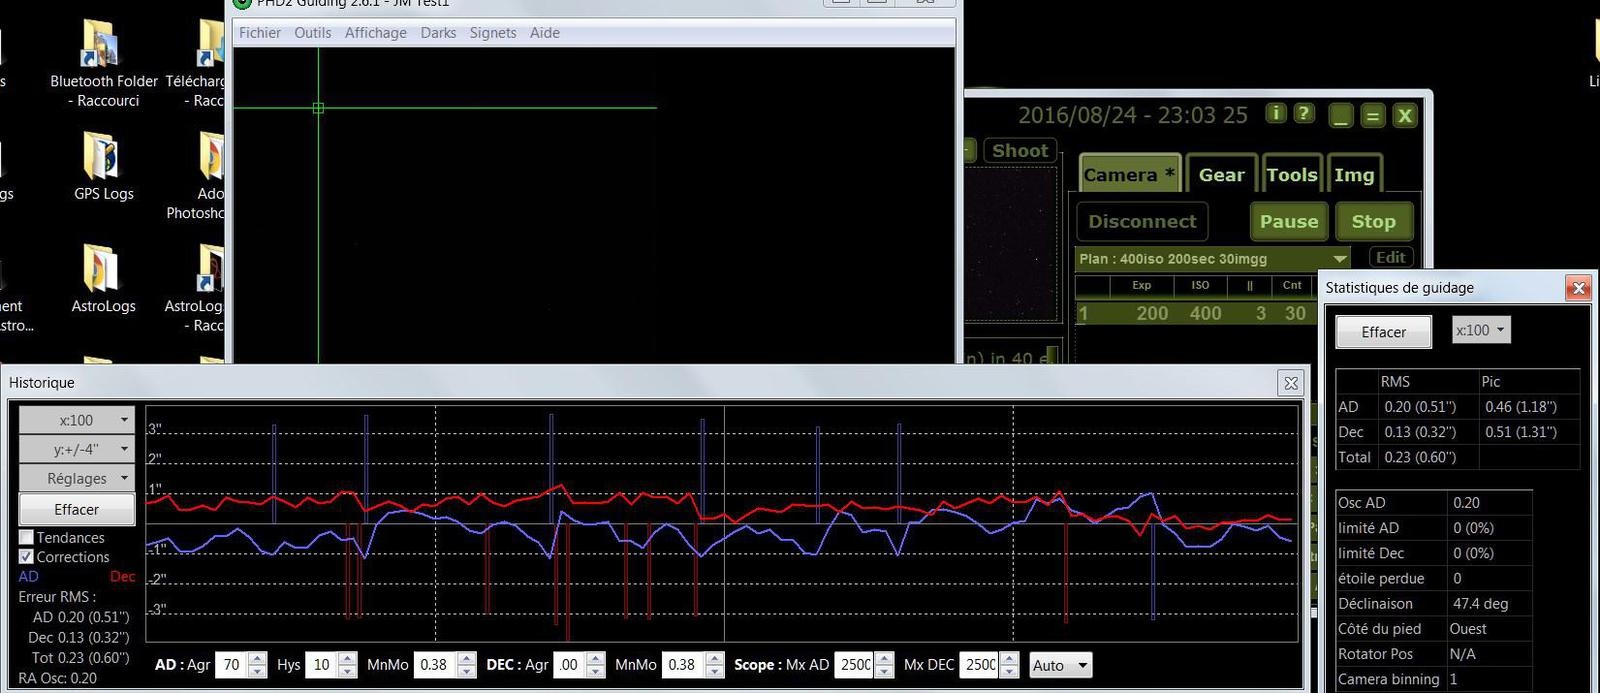Open the Outils menu
The image size is (1600, 693).
click(x=312, y=32)
